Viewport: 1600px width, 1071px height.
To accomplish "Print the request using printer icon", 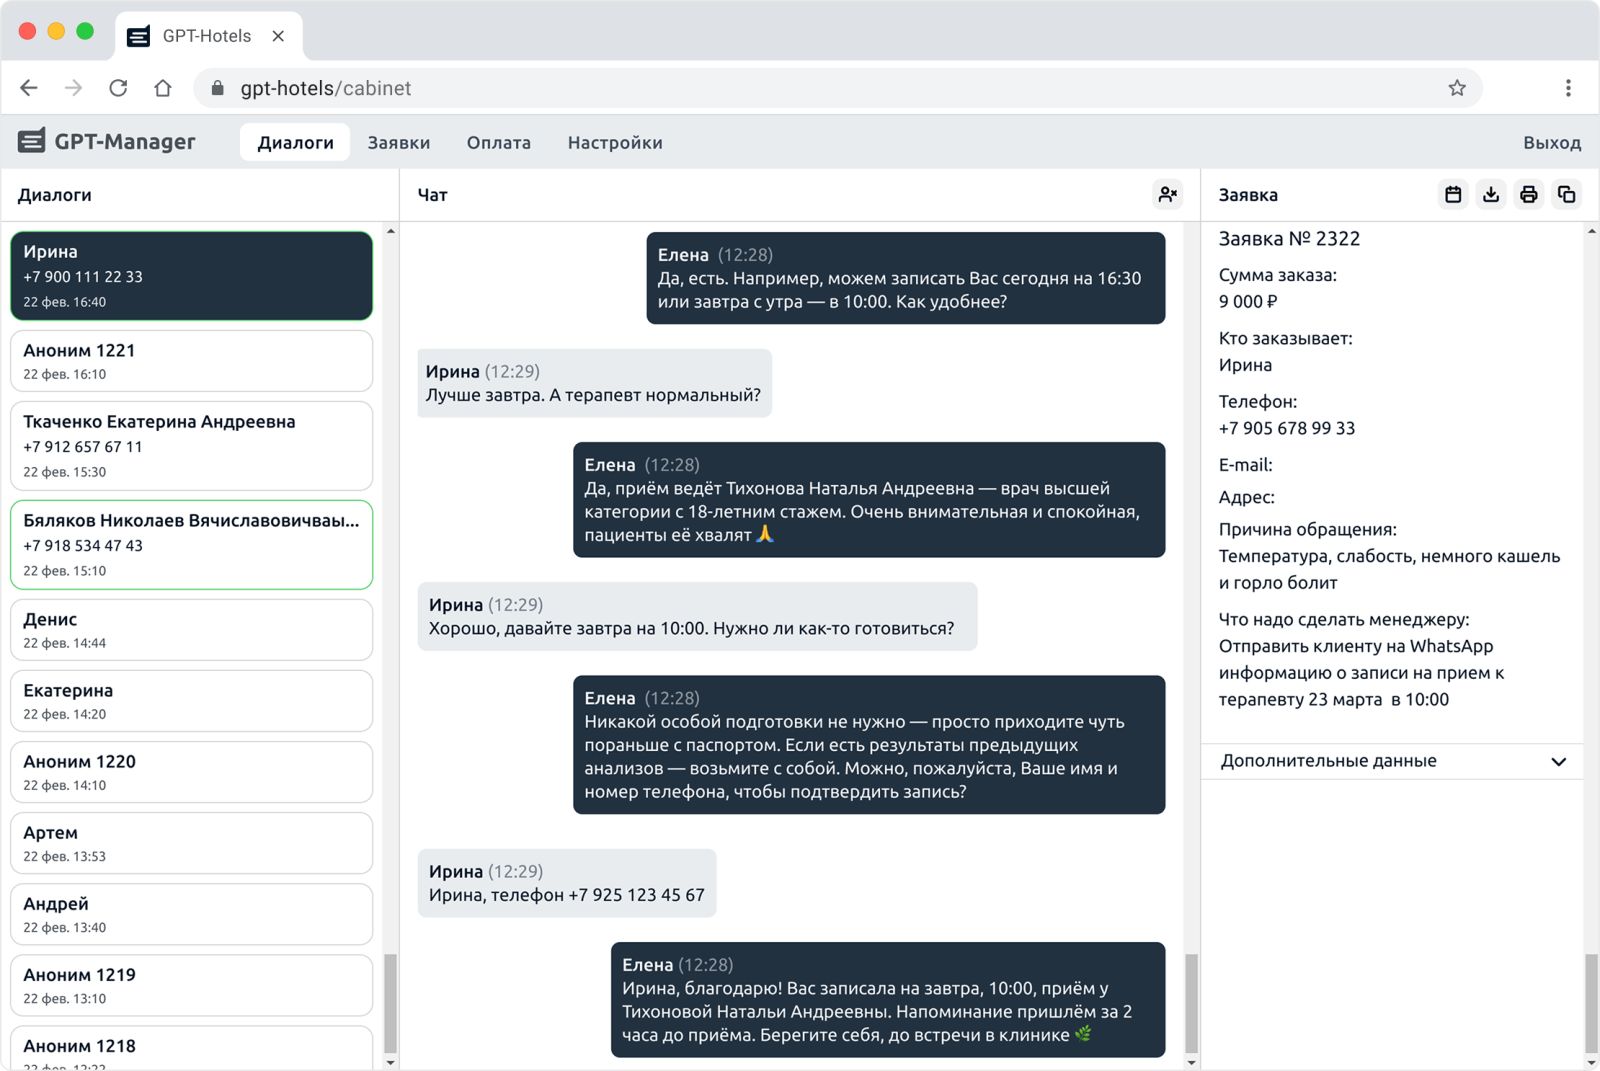I will coord(1528,195).
